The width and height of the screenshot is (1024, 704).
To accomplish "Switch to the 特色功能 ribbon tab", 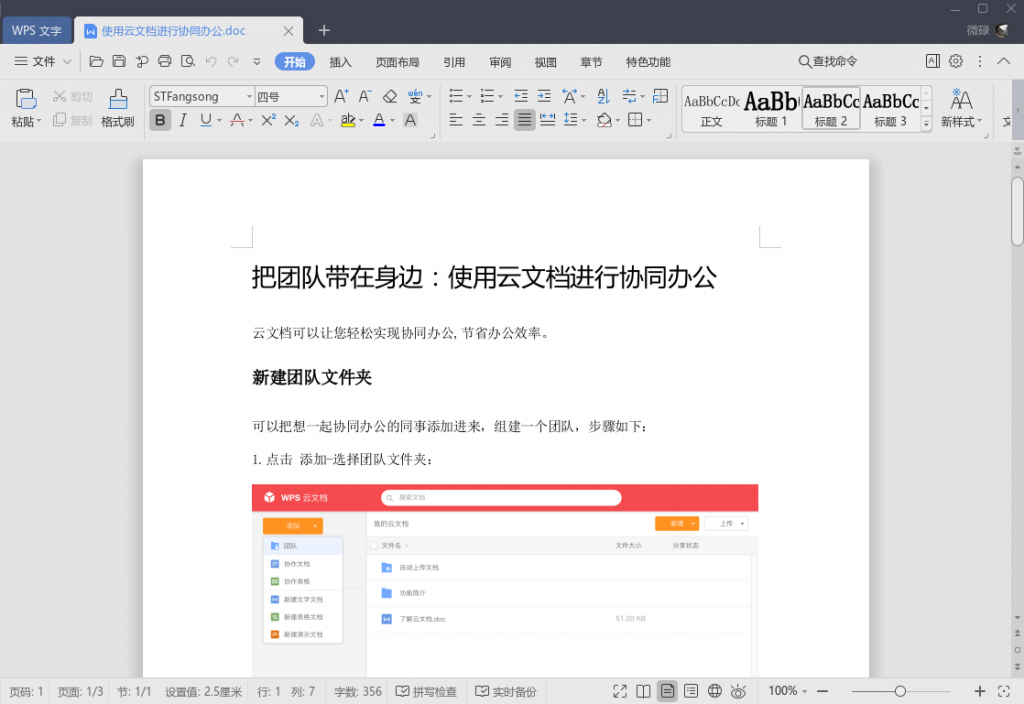I will pos(648,62).
